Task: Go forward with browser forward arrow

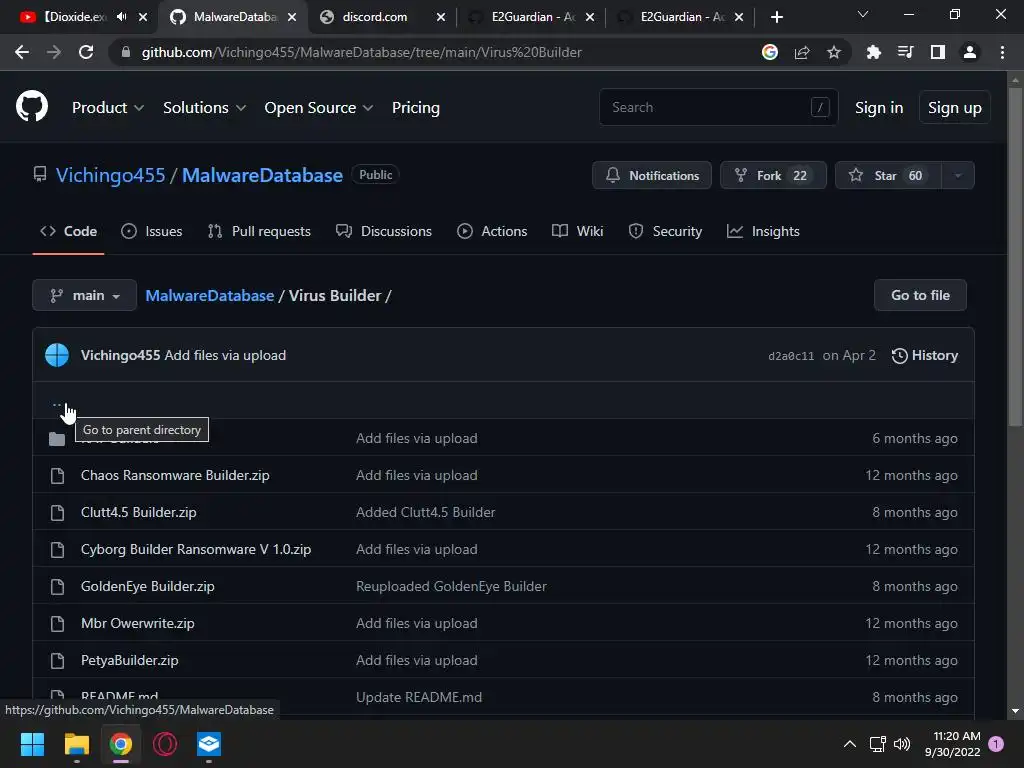Action: (x=54, y=52)
